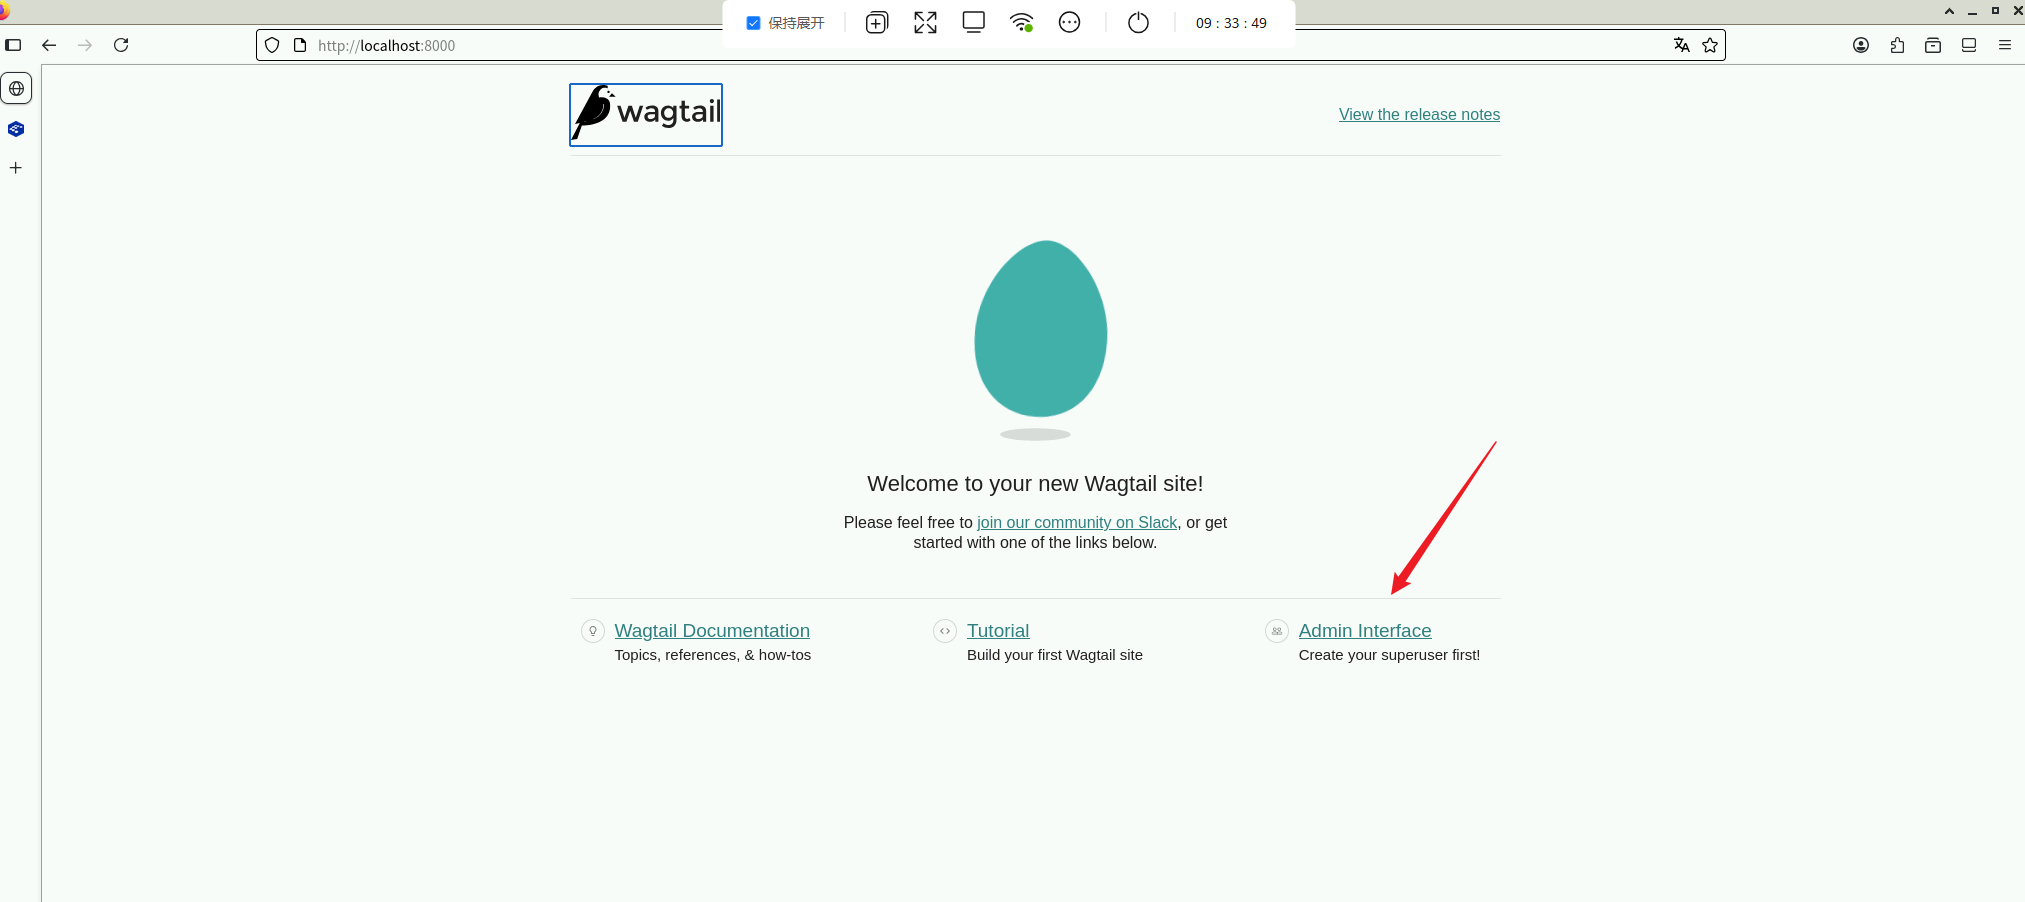
Task: Open Wagtail Documentation link
Action: tap(712, 631)
